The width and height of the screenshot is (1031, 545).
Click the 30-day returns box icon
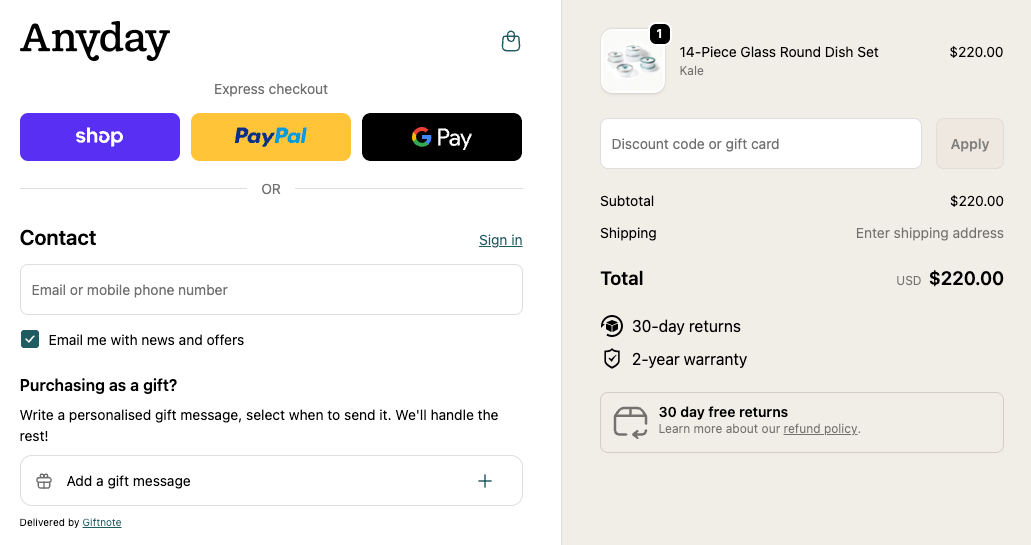click(x=612, y=326)
